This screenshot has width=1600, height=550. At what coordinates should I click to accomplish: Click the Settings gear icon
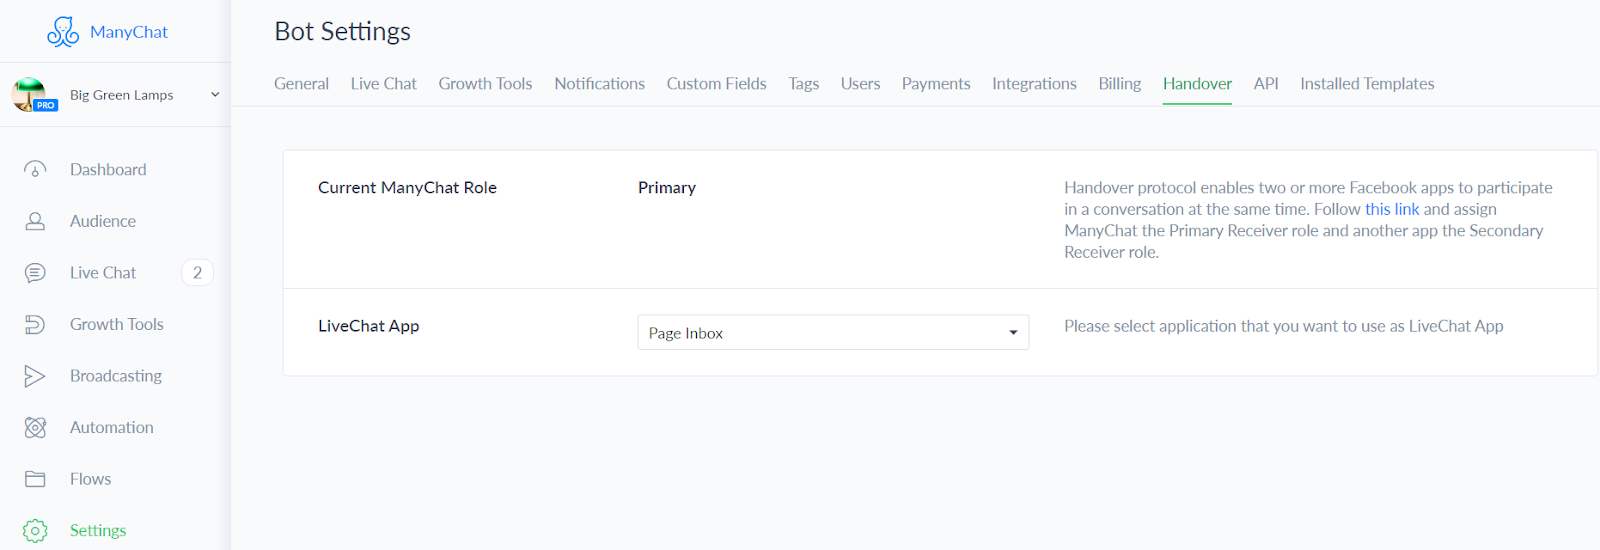tap(35, 530)
